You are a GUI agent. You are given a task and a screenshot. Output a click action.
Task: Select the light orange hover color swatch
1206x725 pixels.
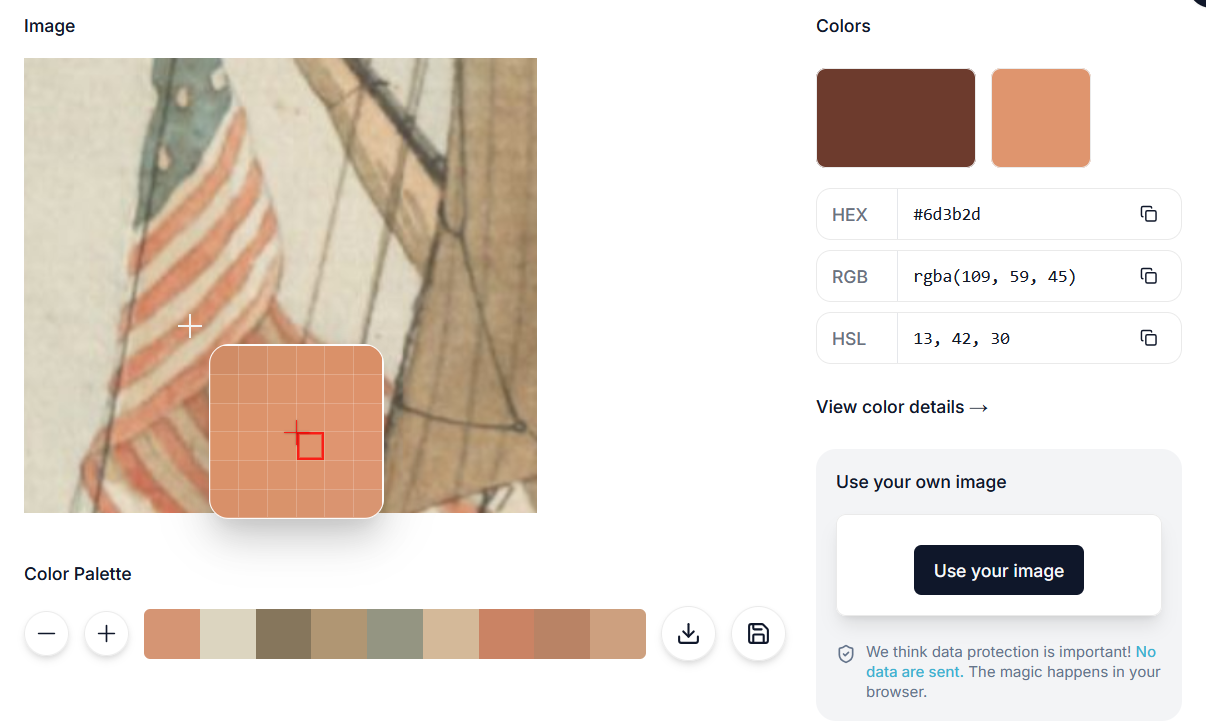click(x=1040, y=118)
